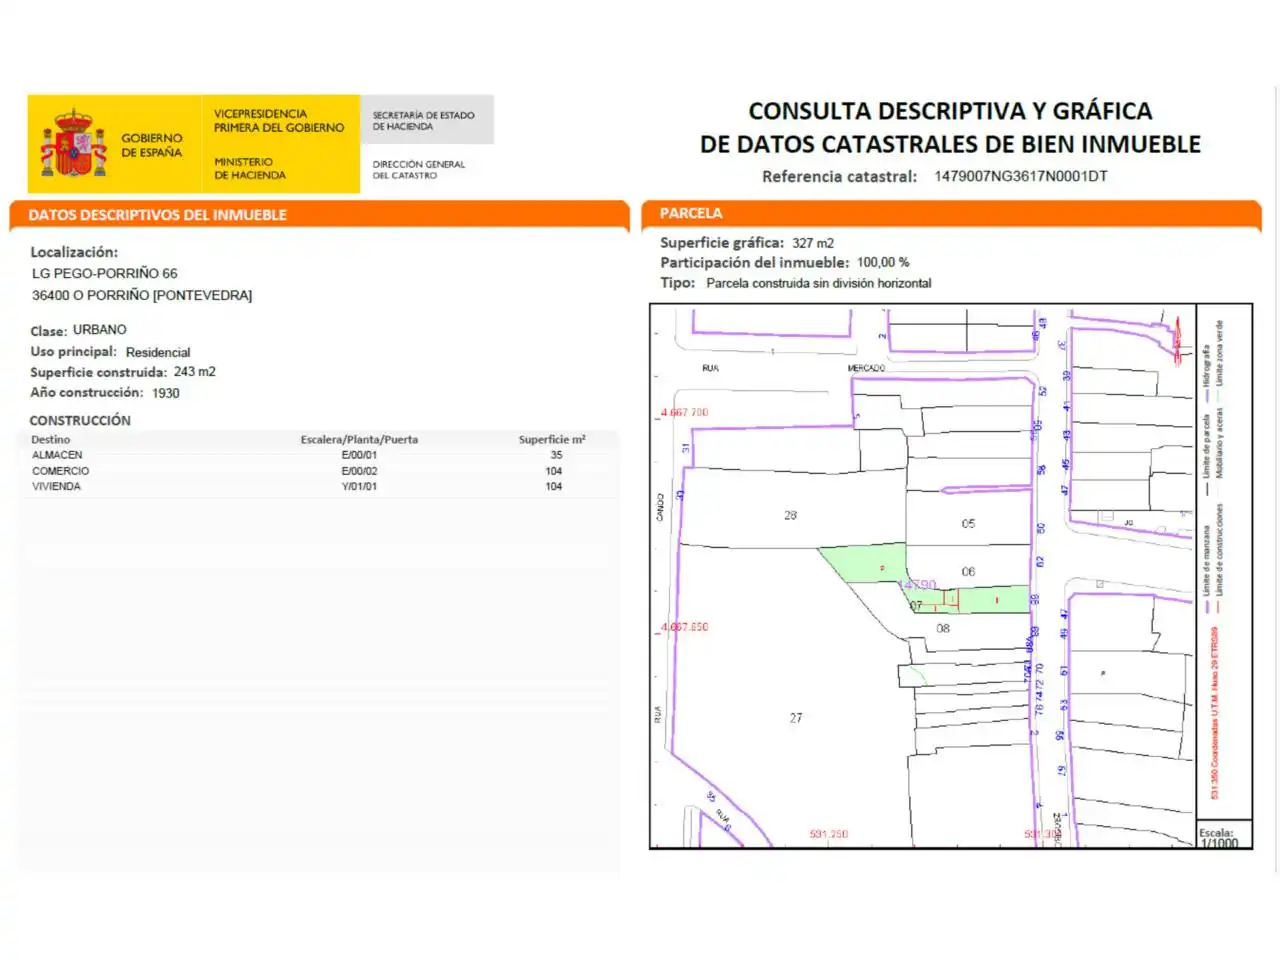Viewport: 1280px width, 960px height.
Task: Click coordinate label '4.667.650' on map
Action: (684, 627)
